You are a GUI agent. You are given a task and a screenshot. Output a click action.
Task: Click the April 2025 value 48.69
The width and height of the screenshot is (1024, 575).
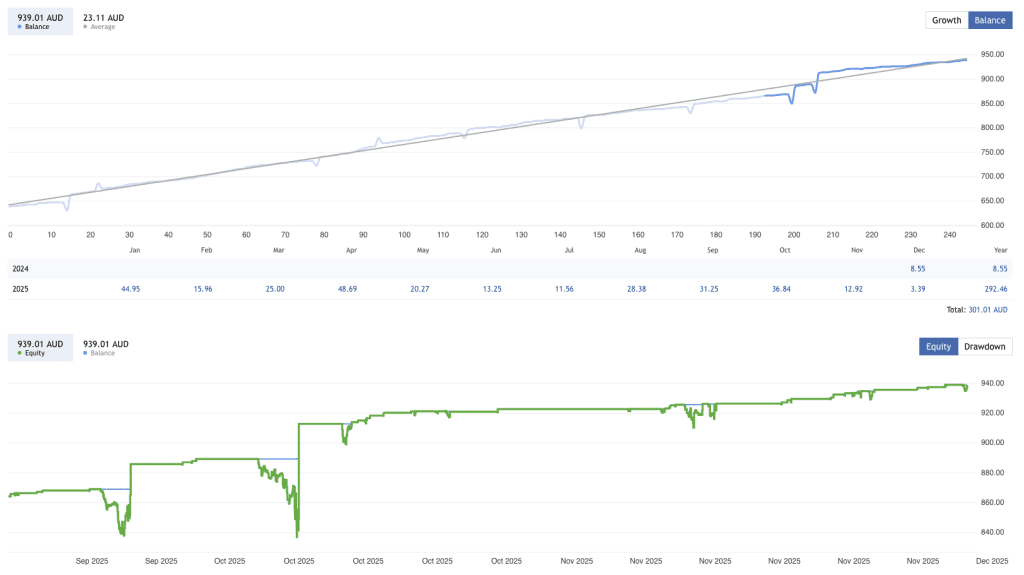[x=347, y=289]
